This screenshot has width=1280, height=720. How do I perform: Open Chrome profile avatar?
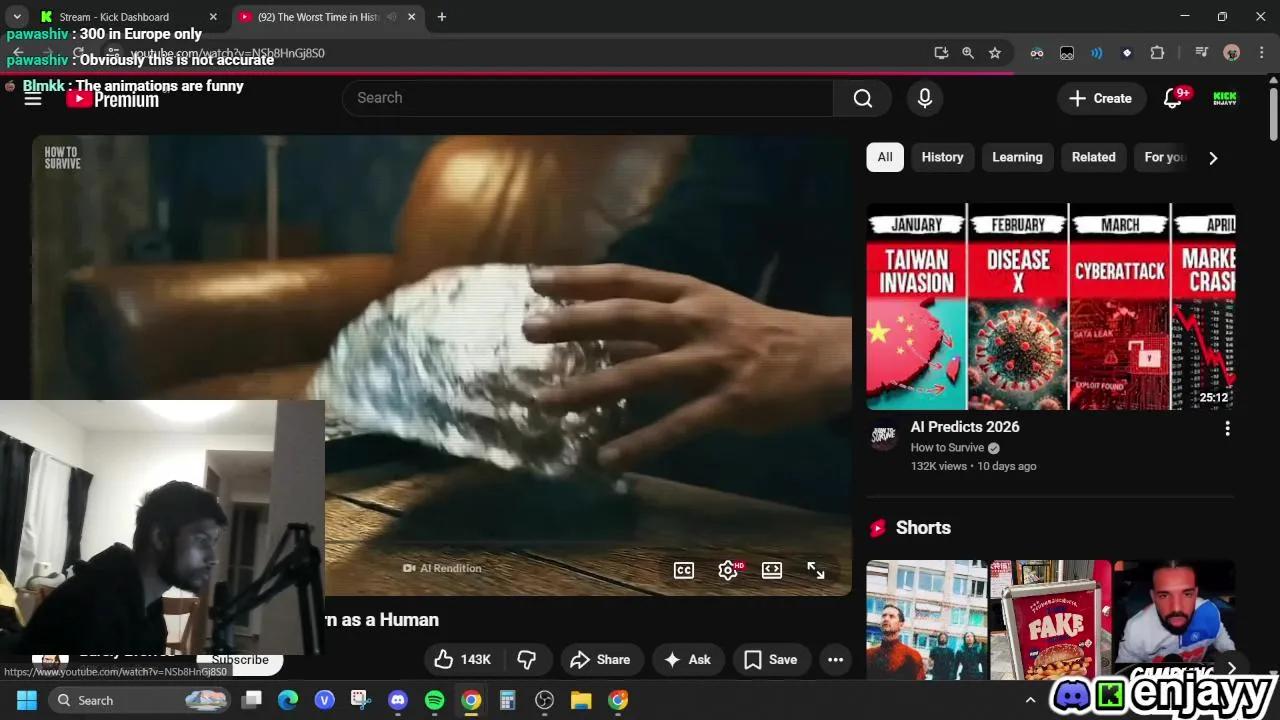tap(1232, 53)
